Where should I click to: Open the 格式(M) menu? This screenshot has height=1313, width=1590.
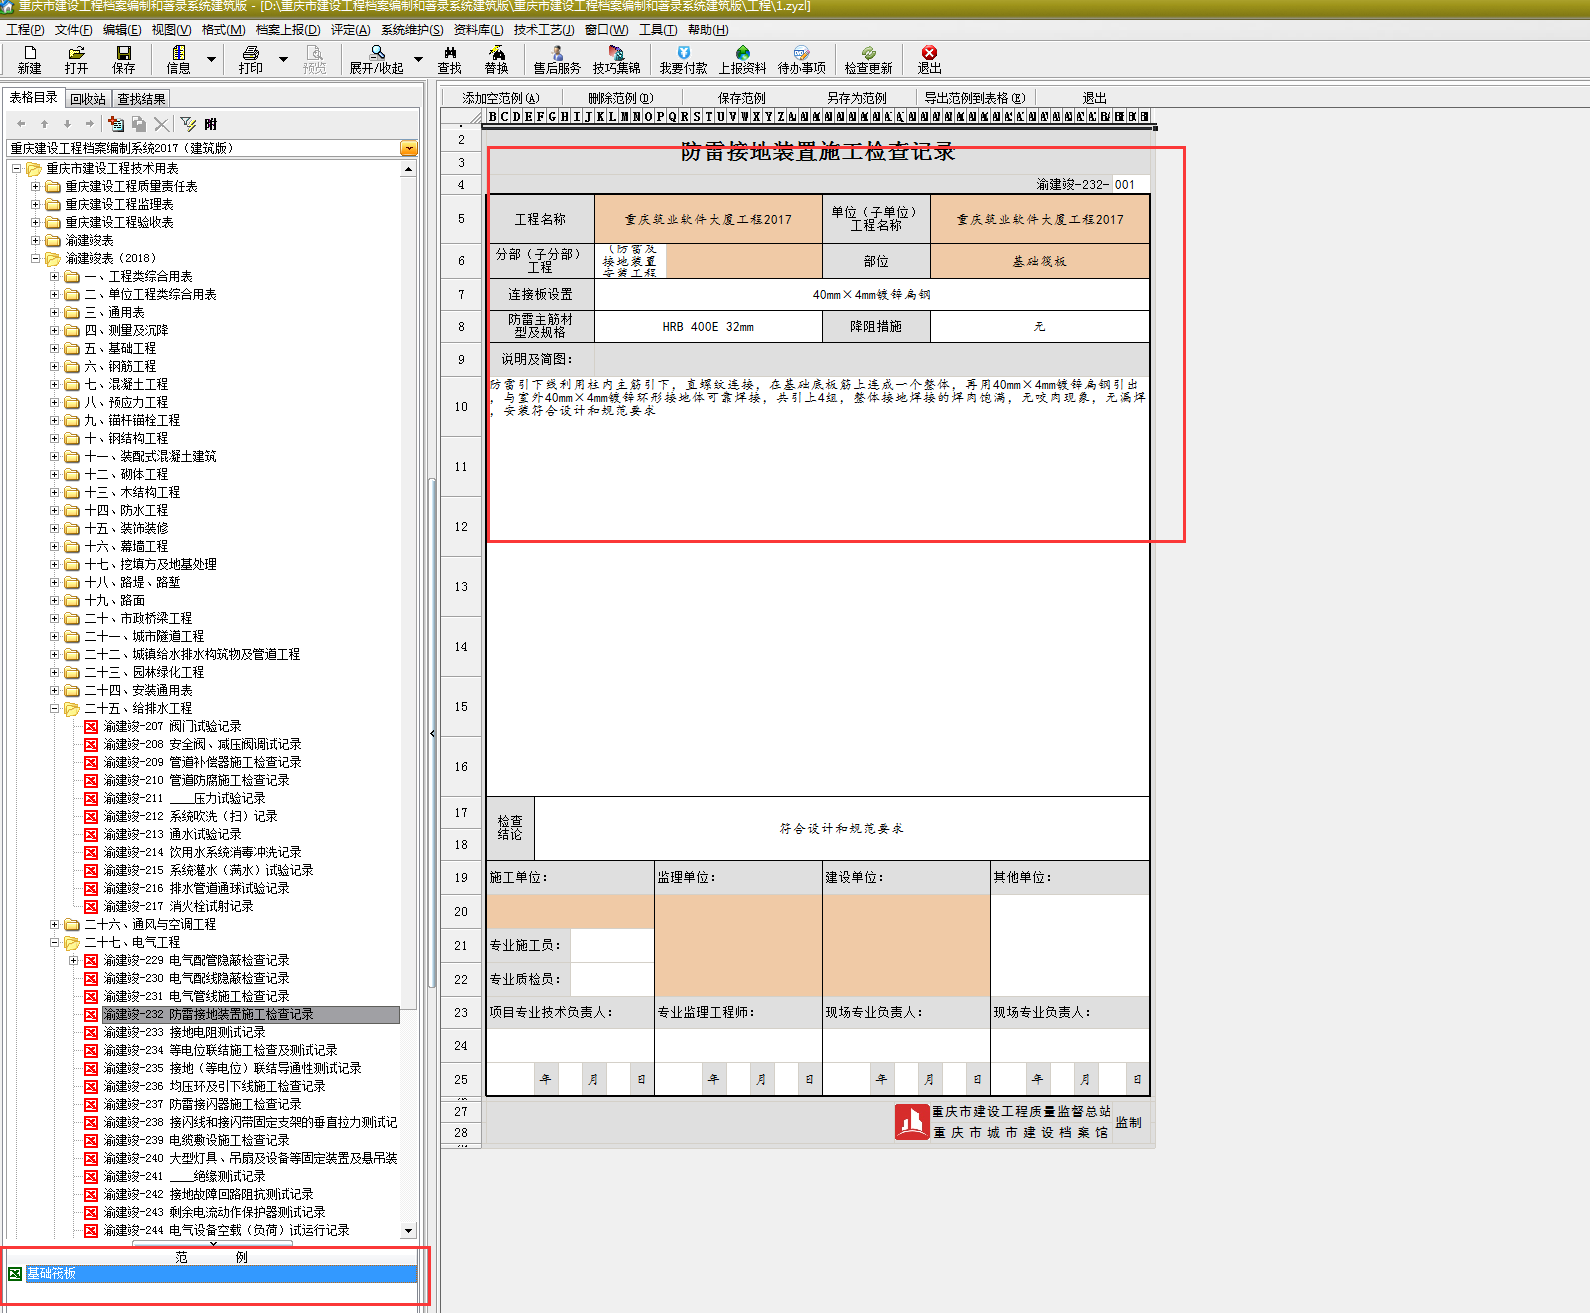[x=223, y=30]
